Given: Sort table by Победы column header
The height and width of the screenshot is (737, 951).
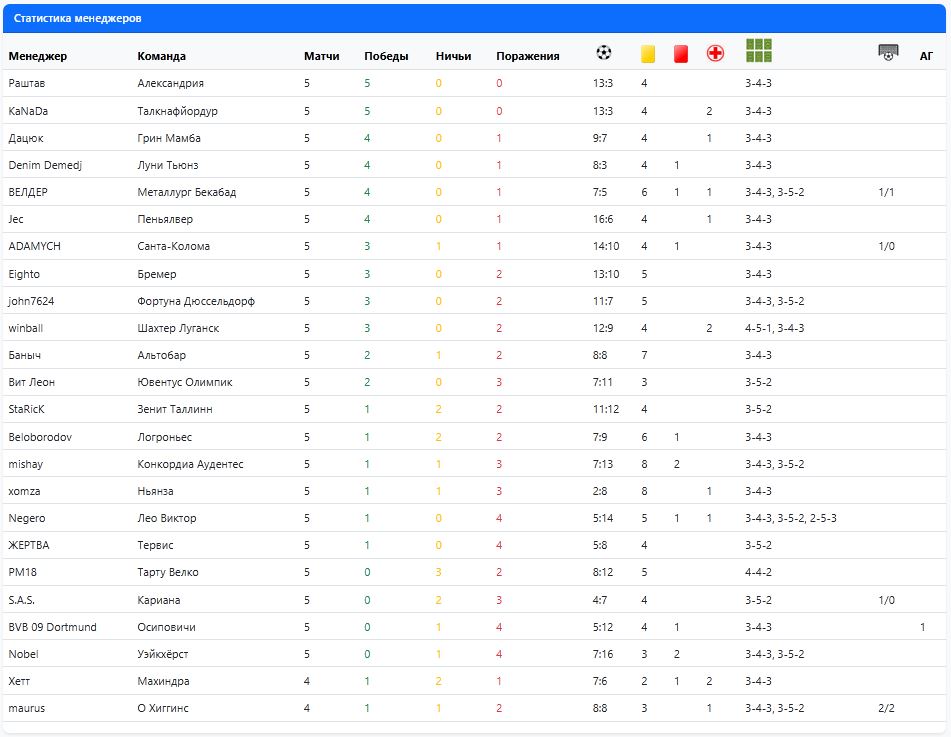Looking at the screenshot, I should click(386, 57).
